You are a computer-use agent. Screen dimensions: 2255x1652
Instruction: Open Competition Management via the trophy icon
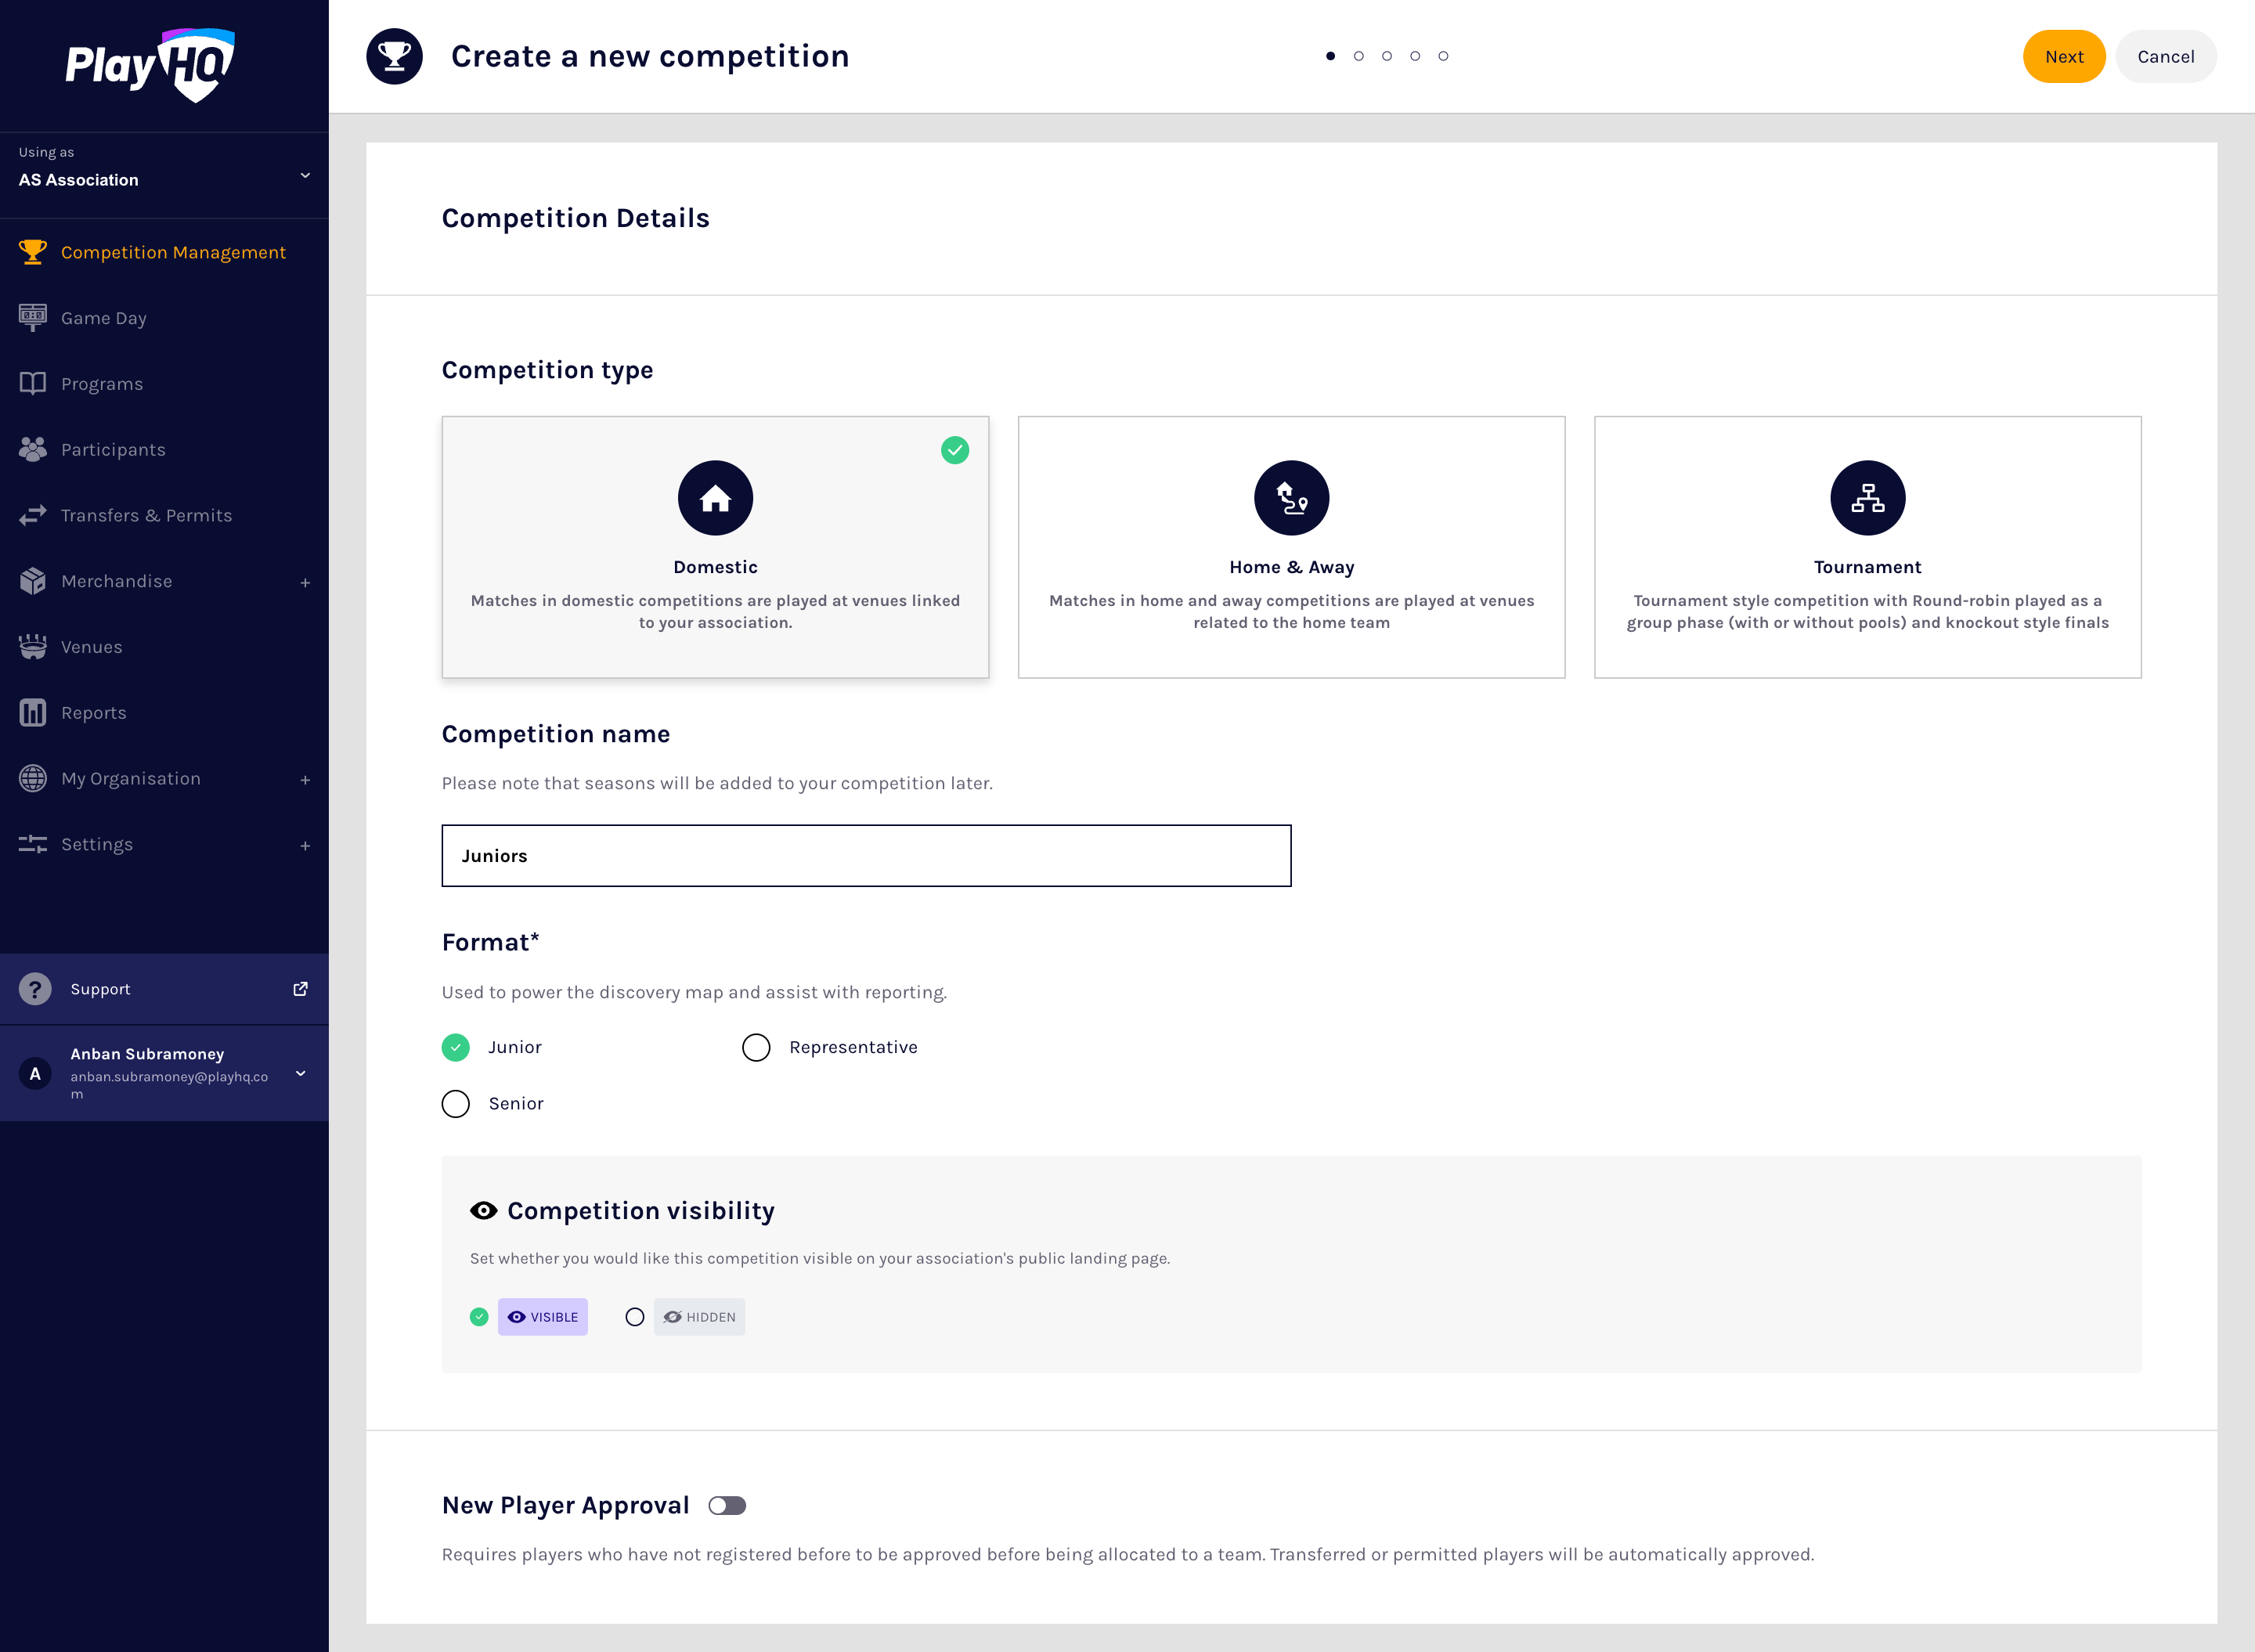tap(33, 252)
